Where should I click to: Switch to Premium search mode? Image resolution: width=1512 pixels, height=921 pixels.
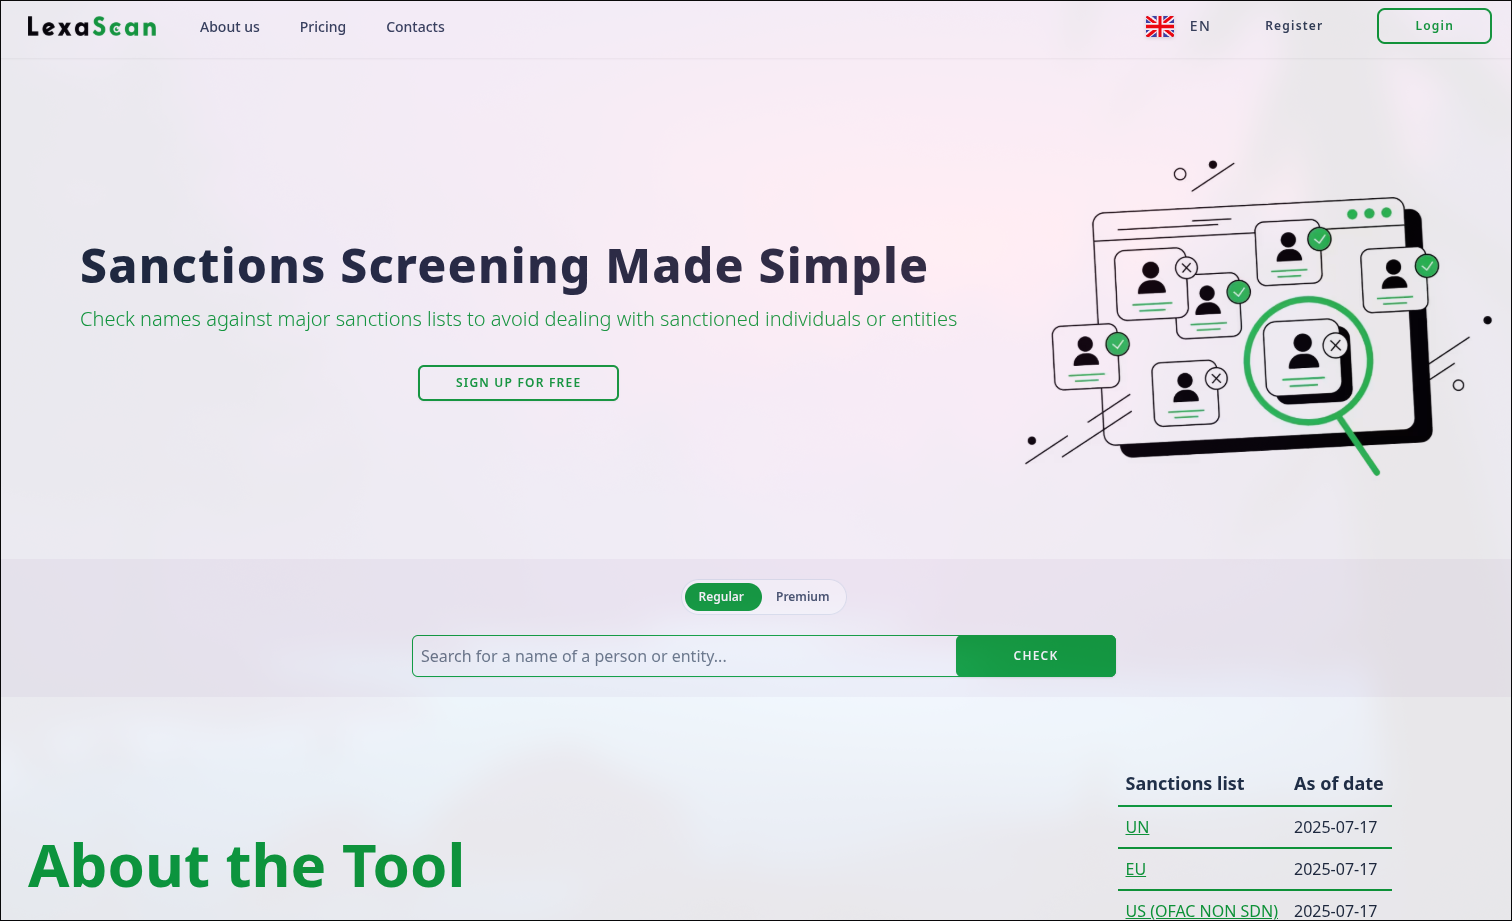coord(802,597)
